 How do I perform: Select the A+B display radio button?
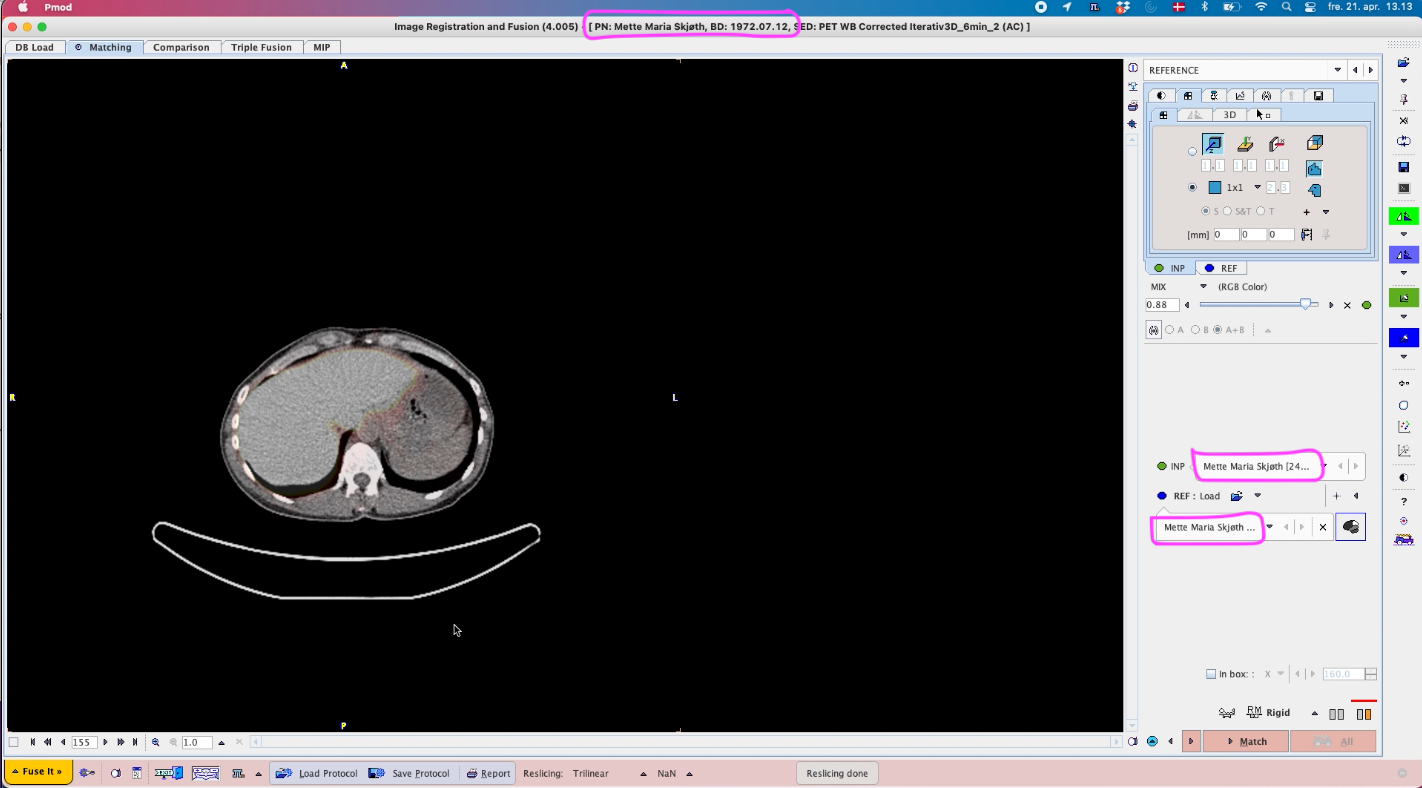(1217, 330)
